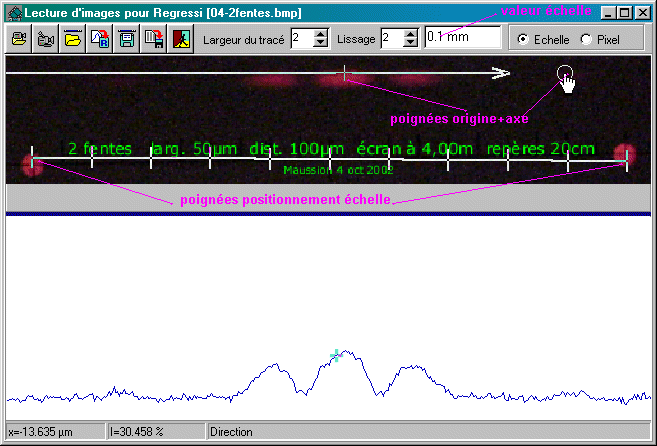The image size is (657, 446).
Task: Click the video camera acquisition icon
Action: 45,39
